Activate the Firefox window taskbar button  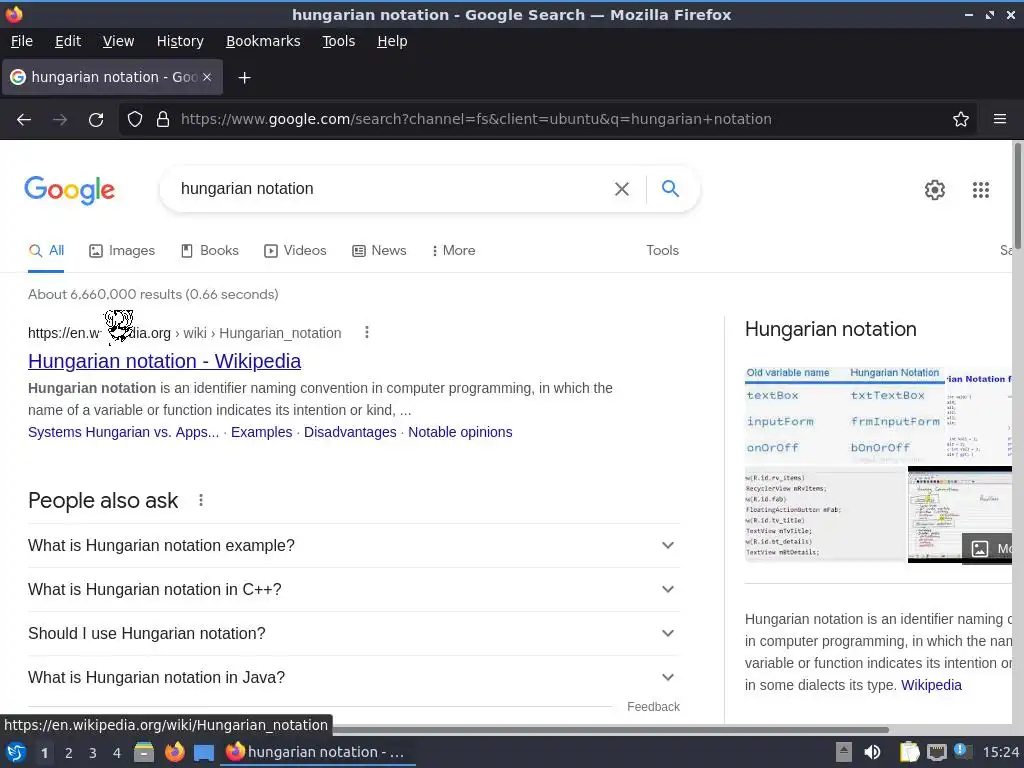tap(319, 752)
